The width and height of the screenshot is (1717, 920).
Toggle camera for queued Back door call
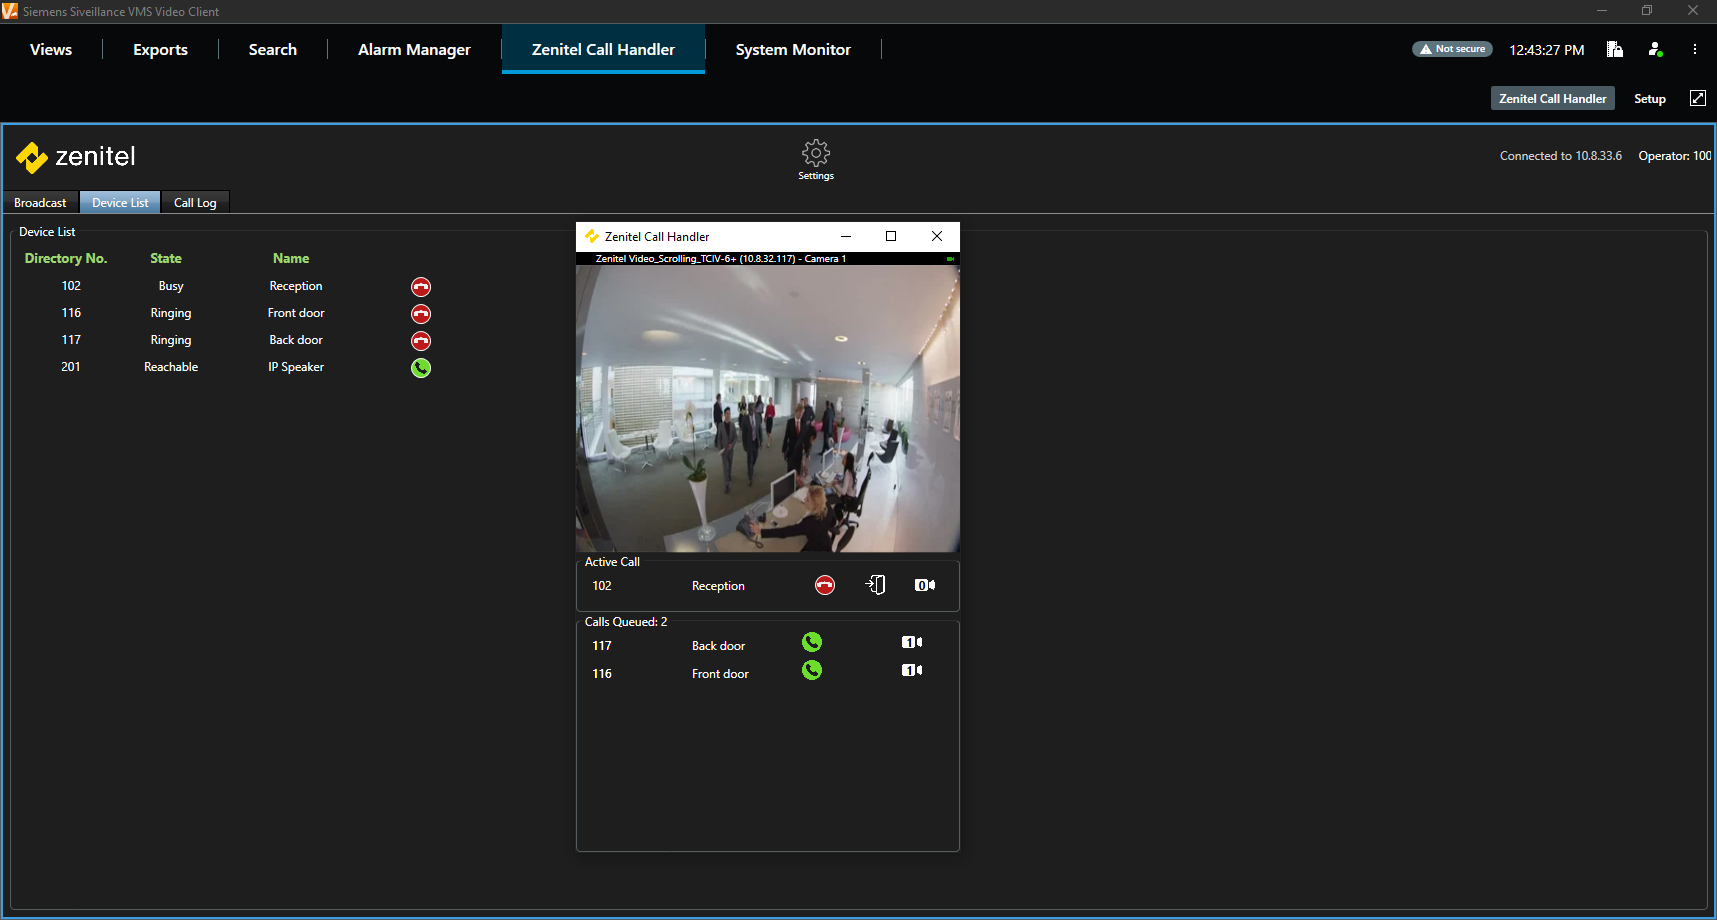click(x=912, y=642)
